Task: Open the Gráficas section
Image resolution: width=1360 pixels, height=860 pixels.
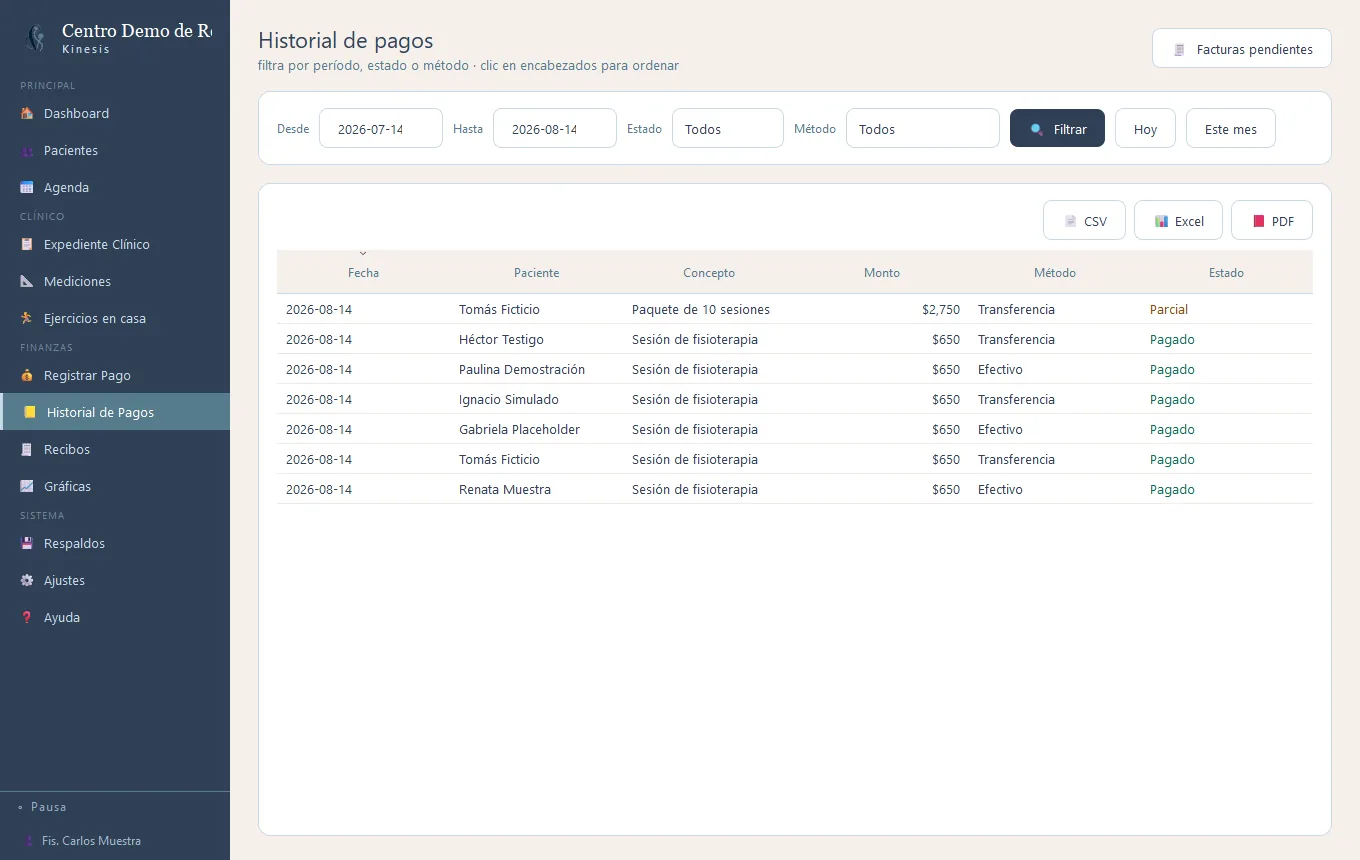Action: (x=115, y=486)
